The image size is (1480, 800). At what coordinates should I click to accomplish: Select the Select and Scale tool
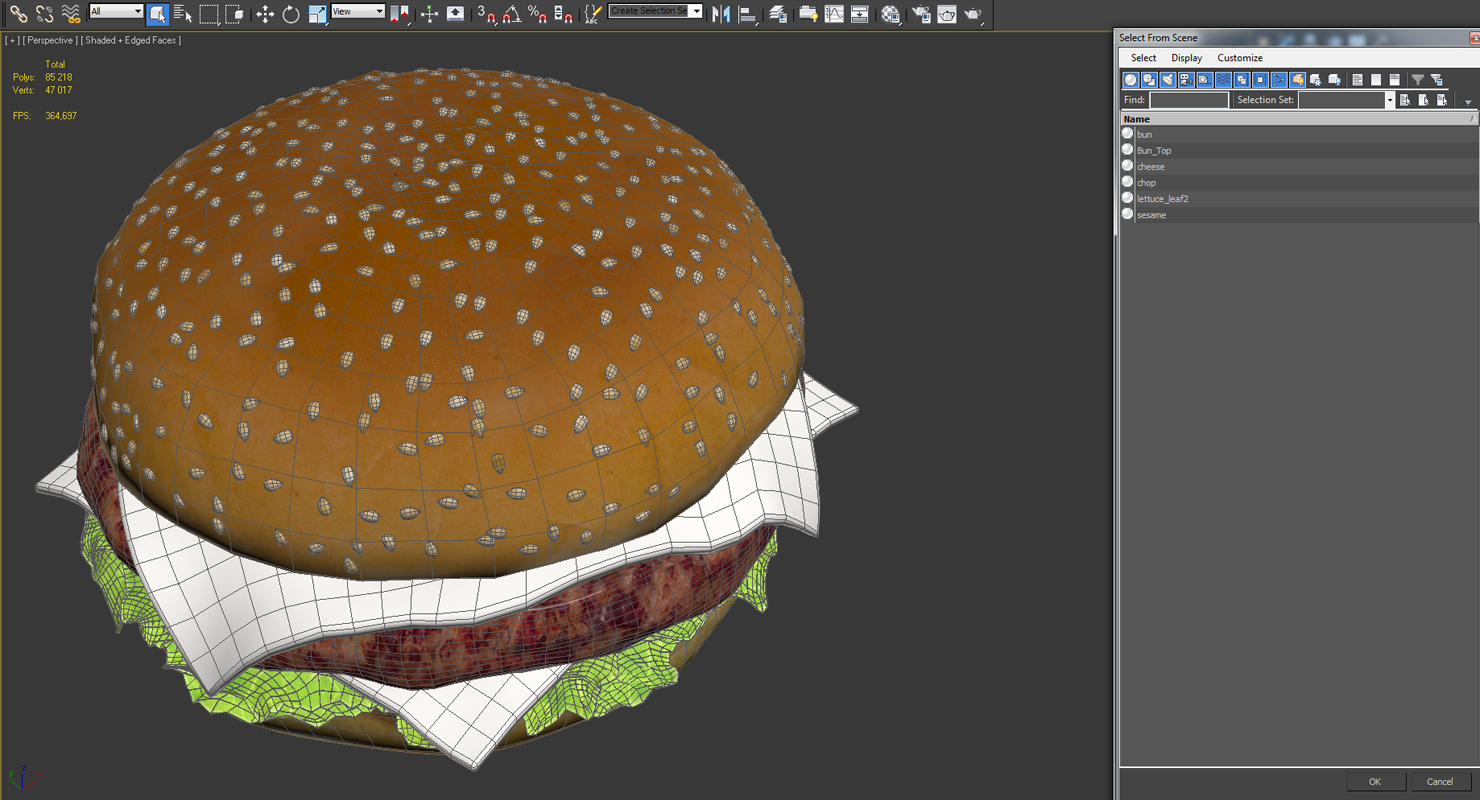click(x=317, y=14)
